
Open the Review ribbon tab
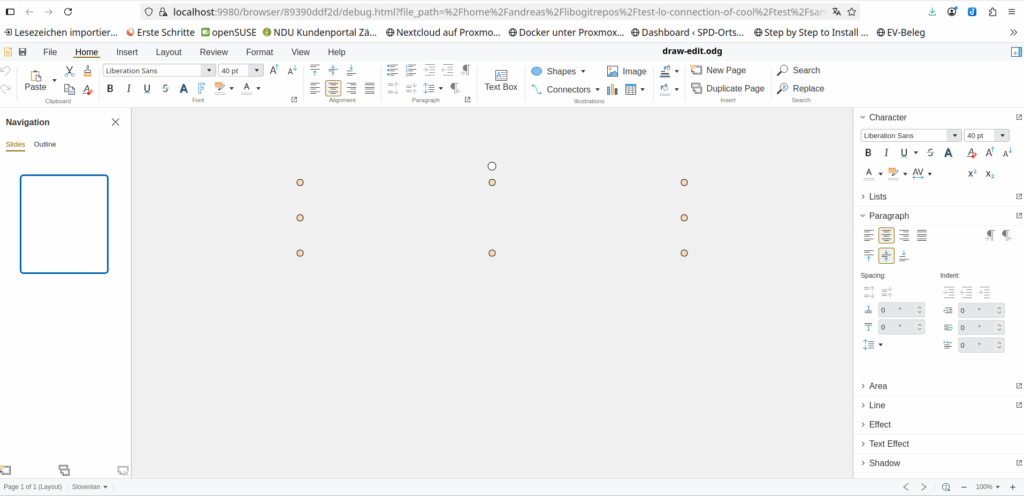pyautogui.click(x=214, y=52)
